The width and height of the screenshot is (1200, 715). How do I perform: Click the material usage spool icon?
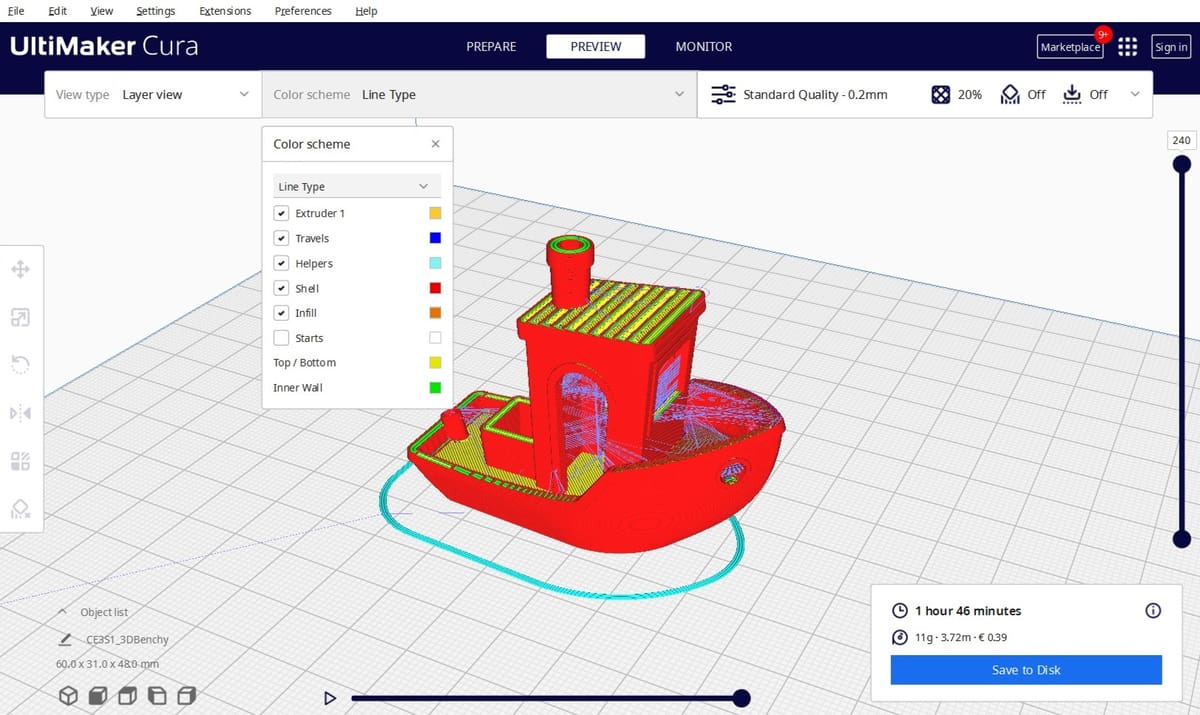pyautogui.click(x=899, y=637)
